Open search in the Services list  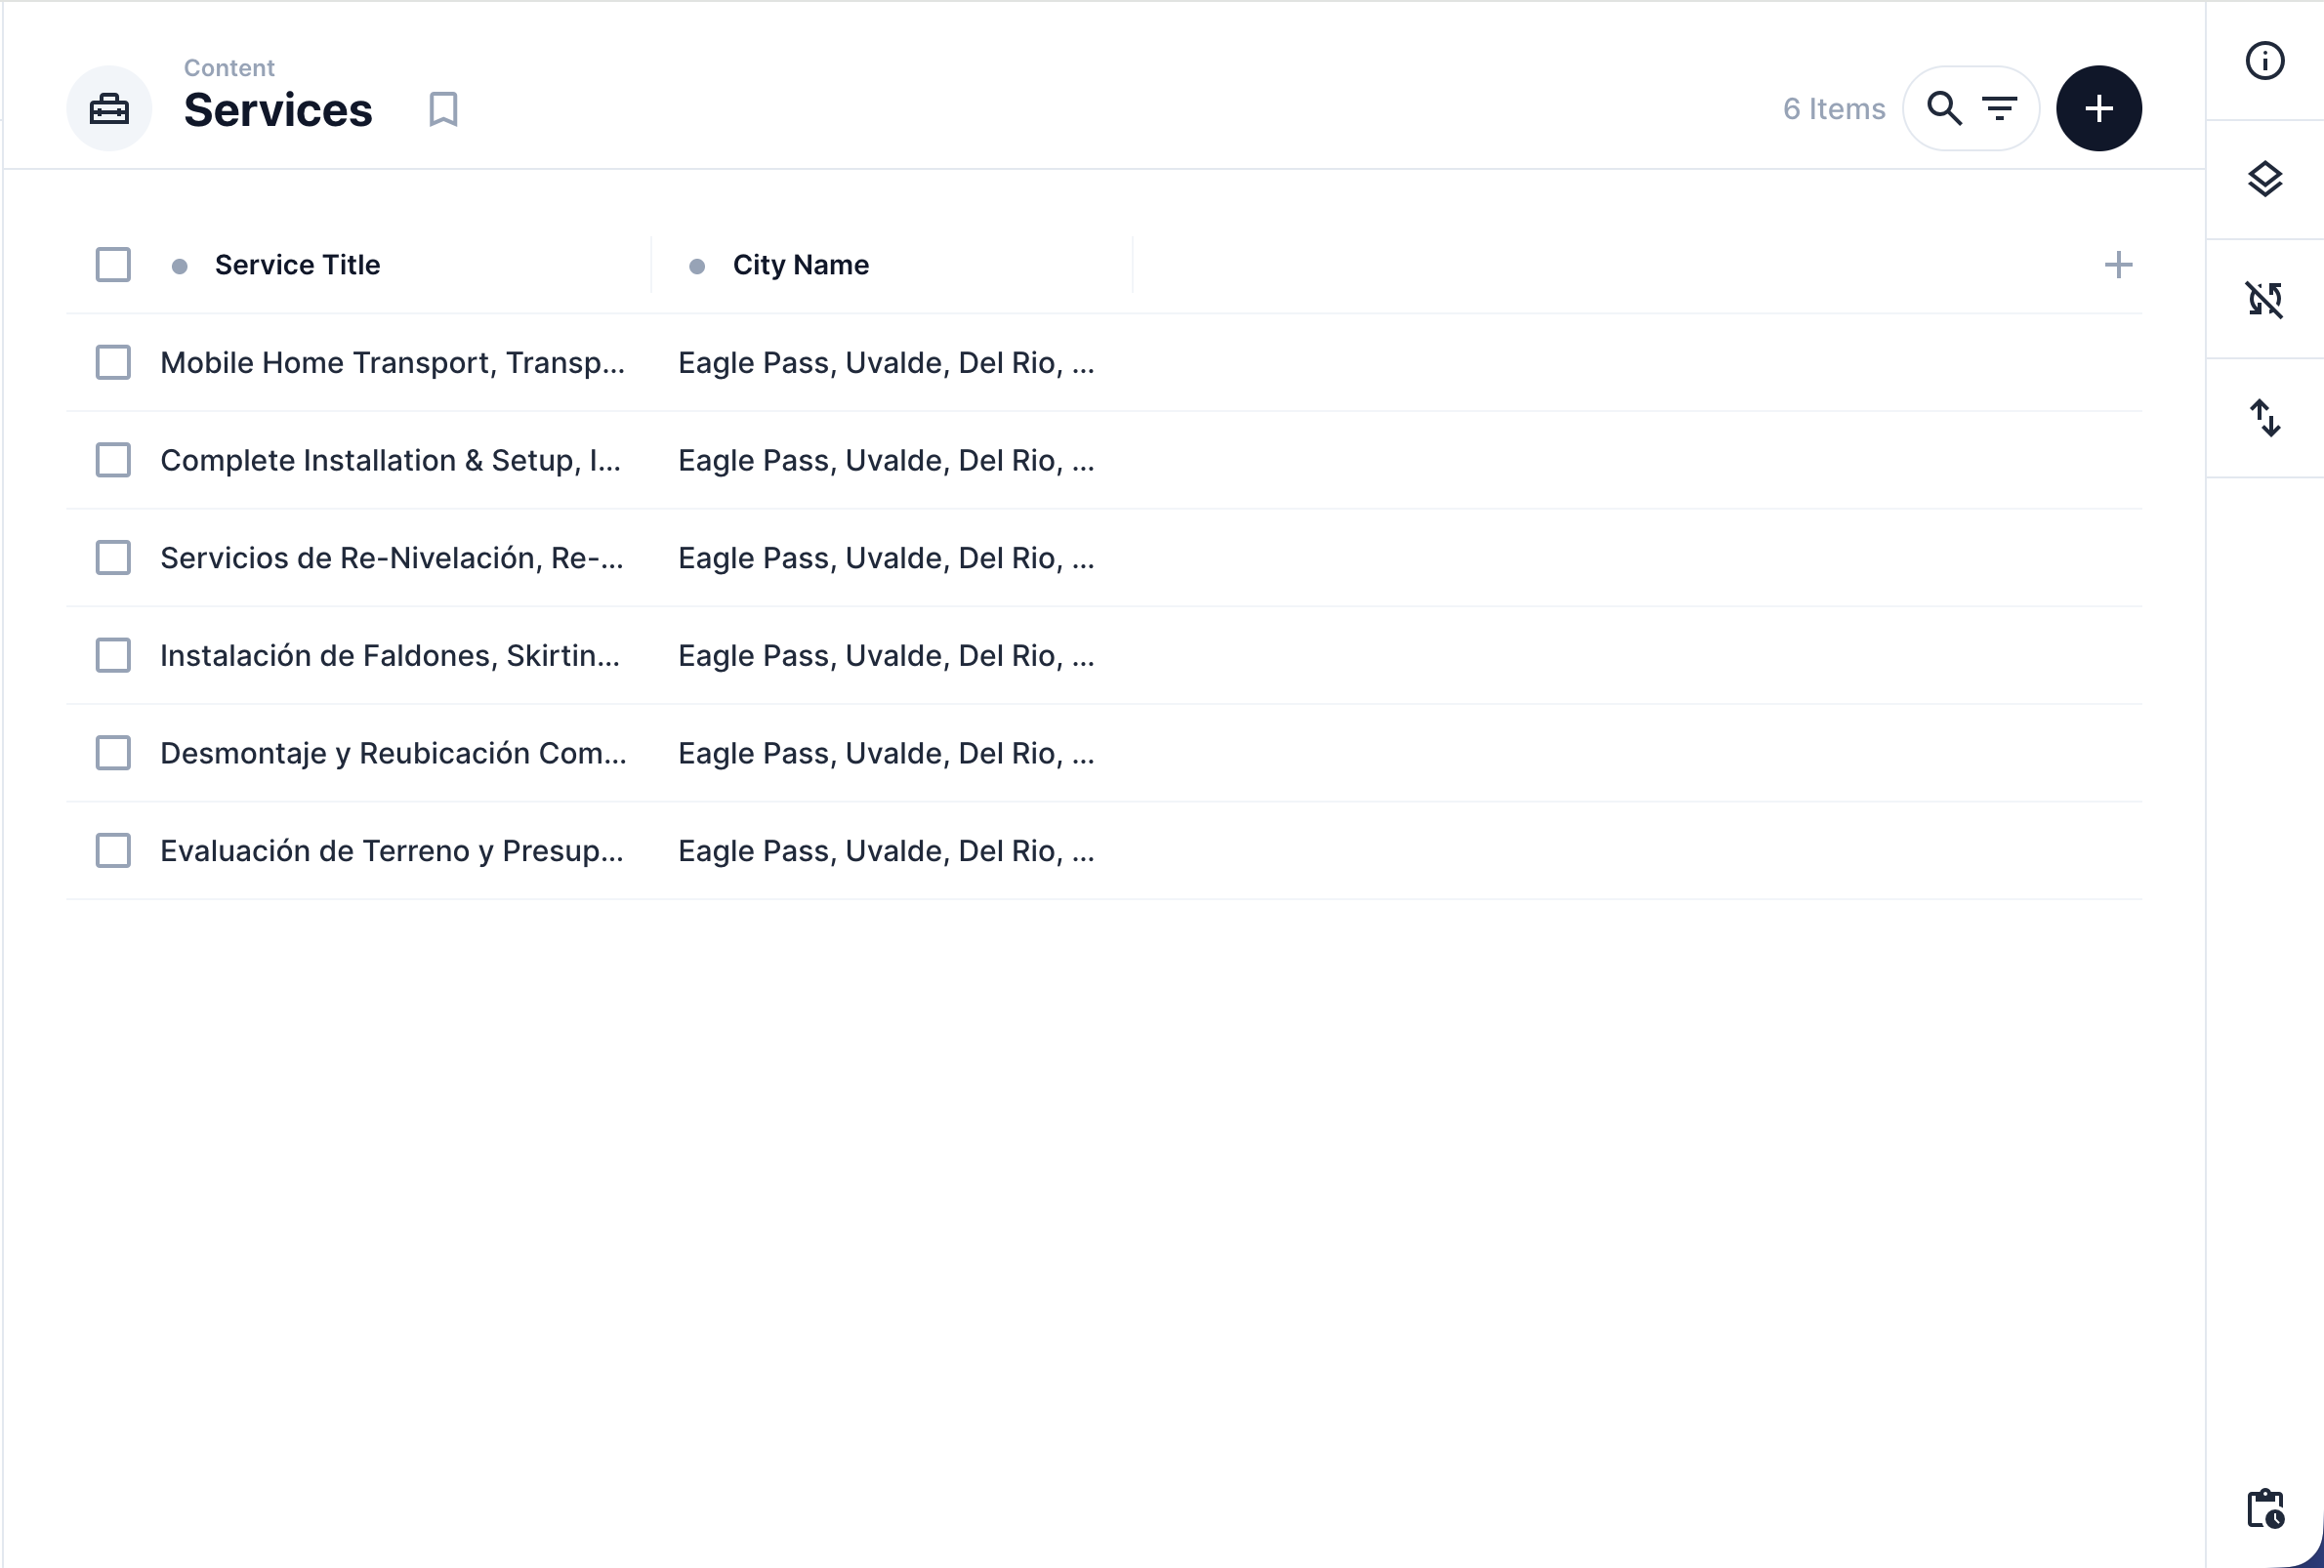1943,108
